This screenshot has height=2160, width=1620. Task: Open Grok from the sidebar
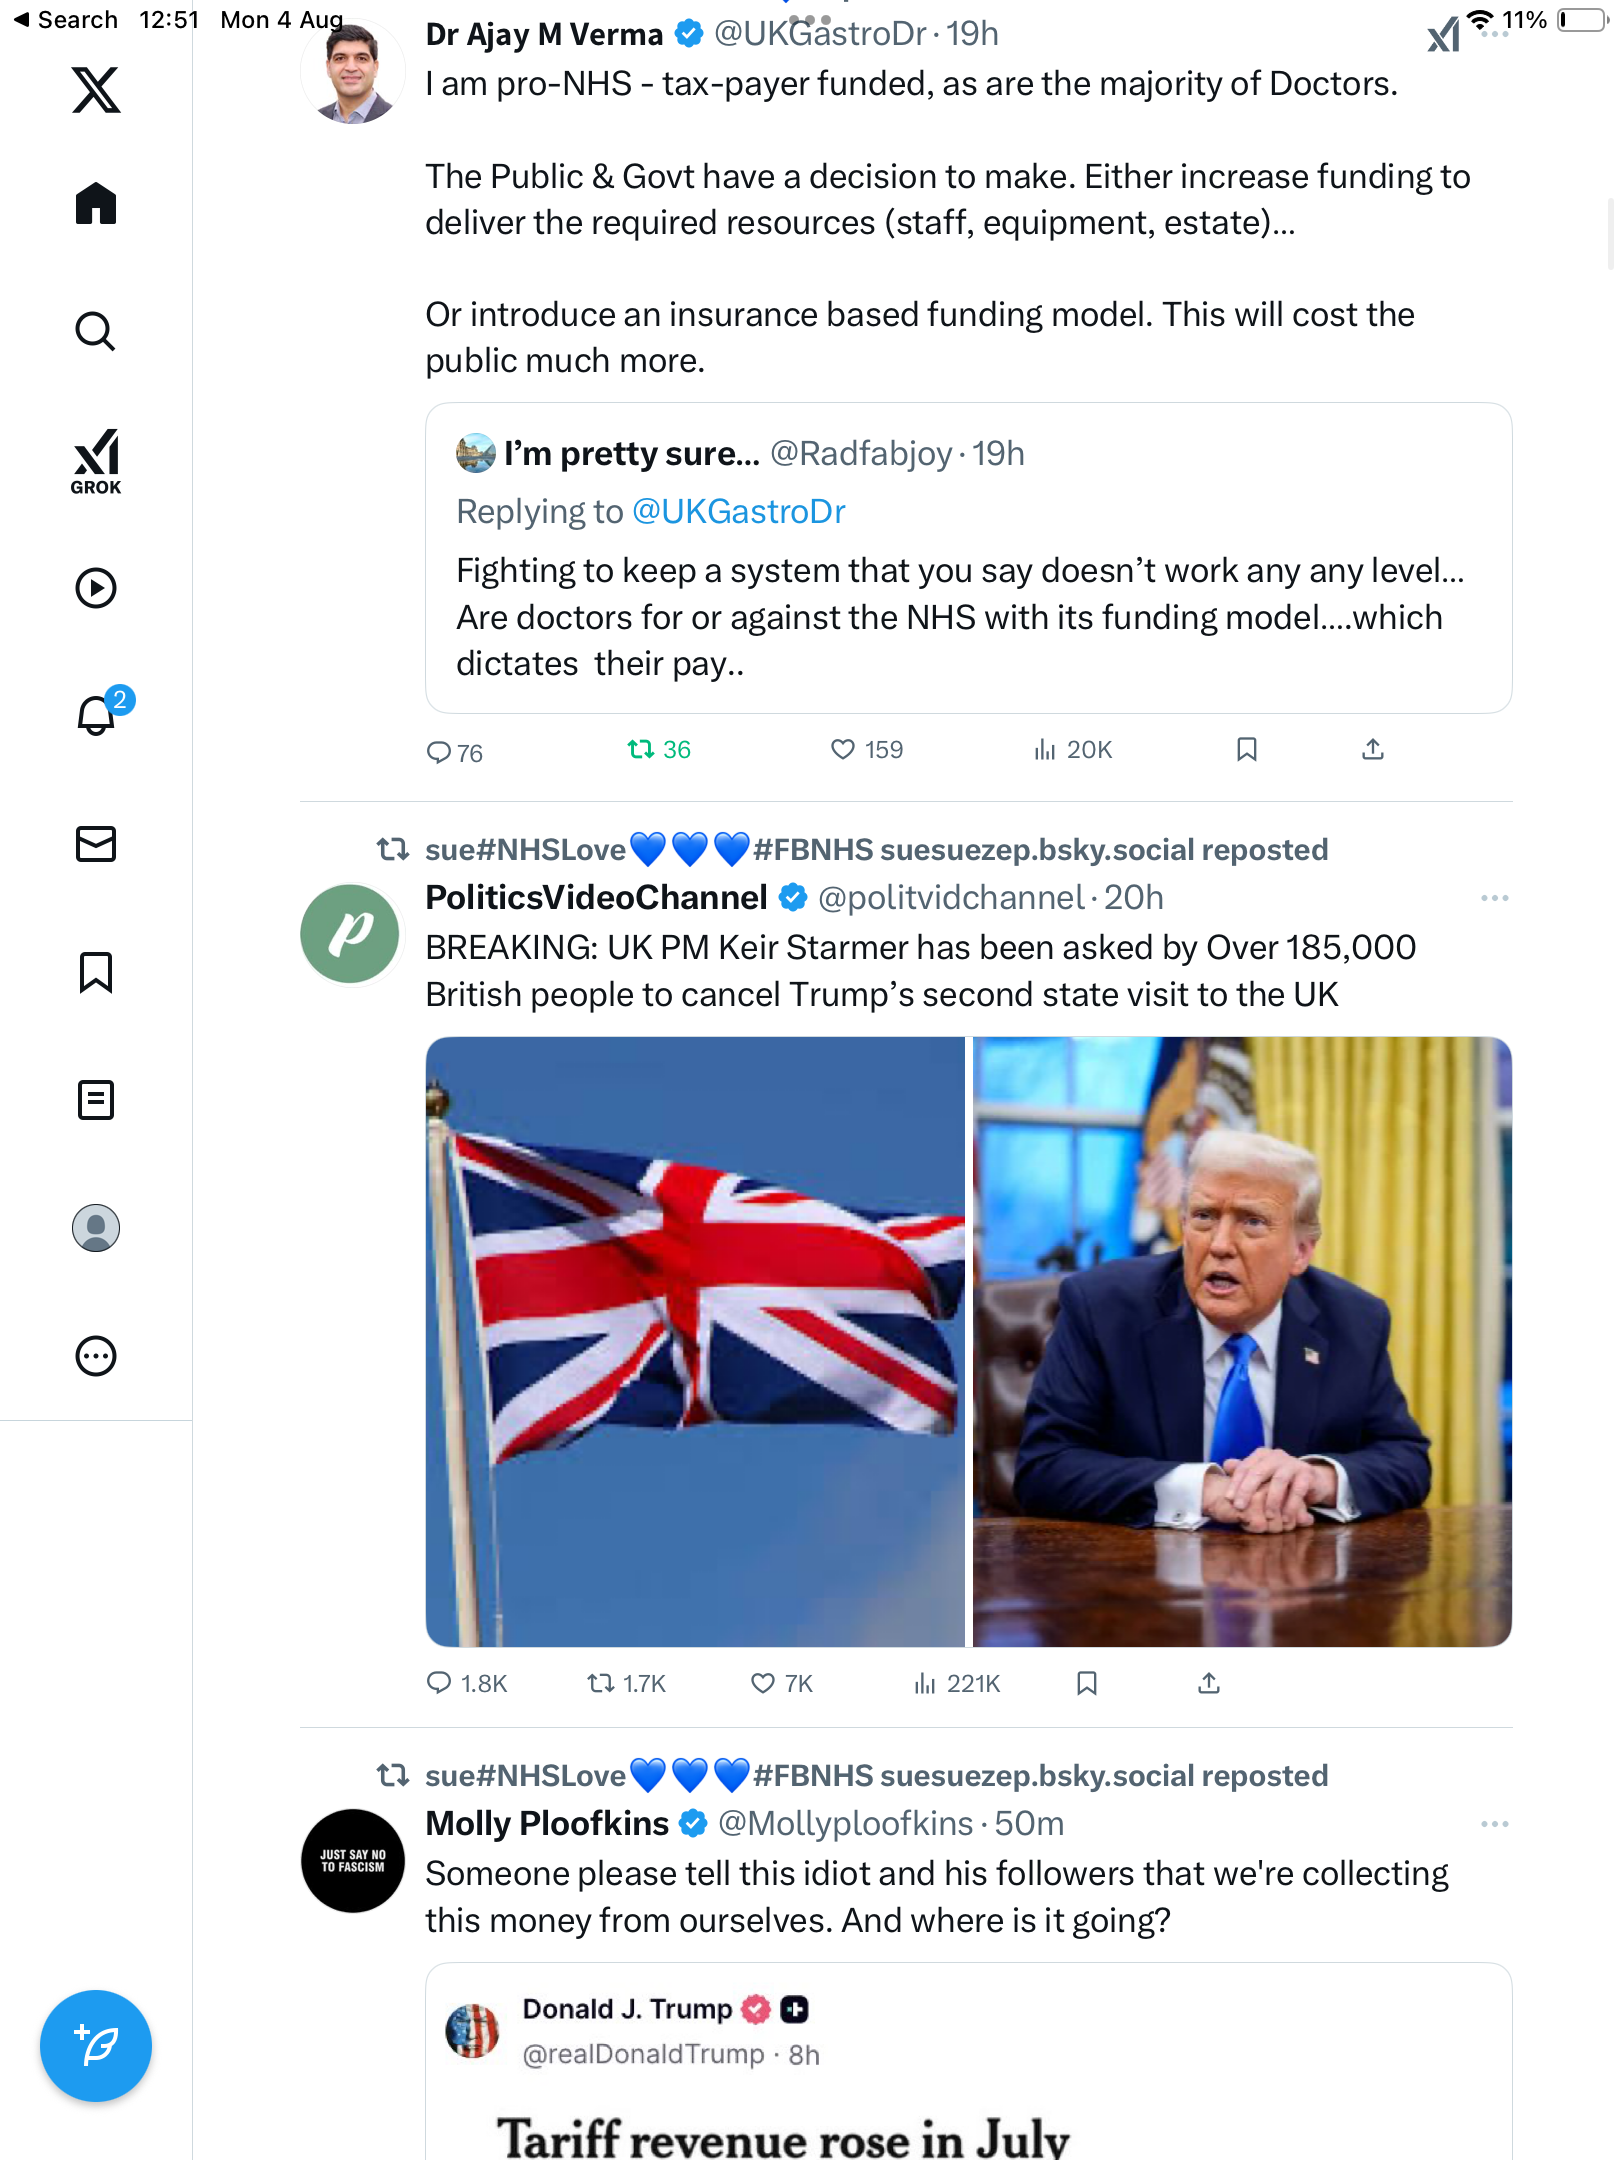click(96, 461)
